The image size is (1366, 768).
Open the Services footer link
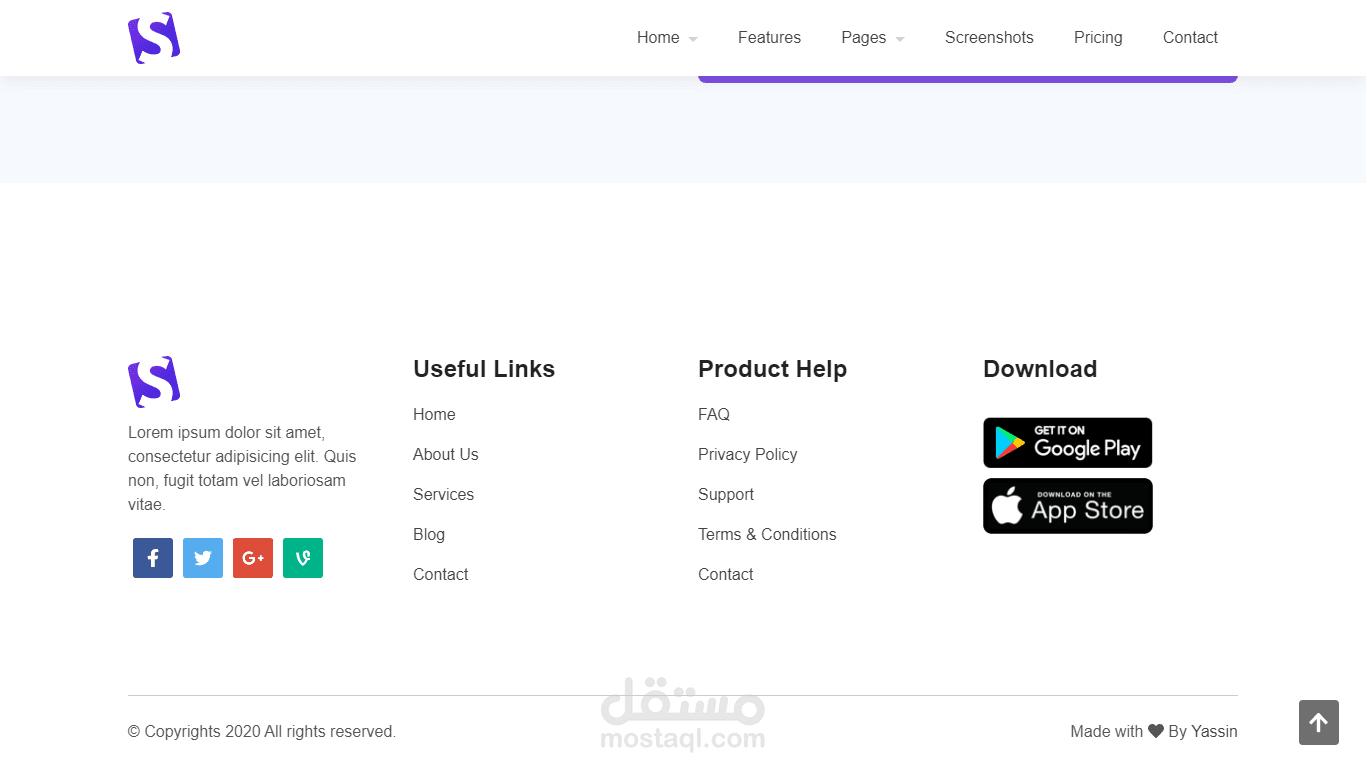[443, 494]
